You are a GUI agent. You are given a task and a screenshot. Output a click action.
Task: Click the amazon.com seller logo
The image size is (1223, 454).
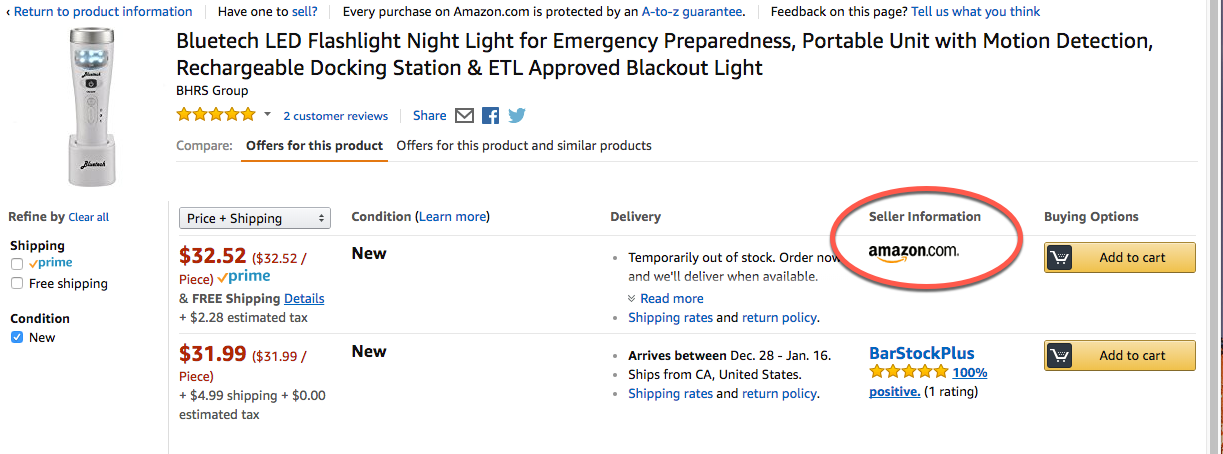(913, 252)
